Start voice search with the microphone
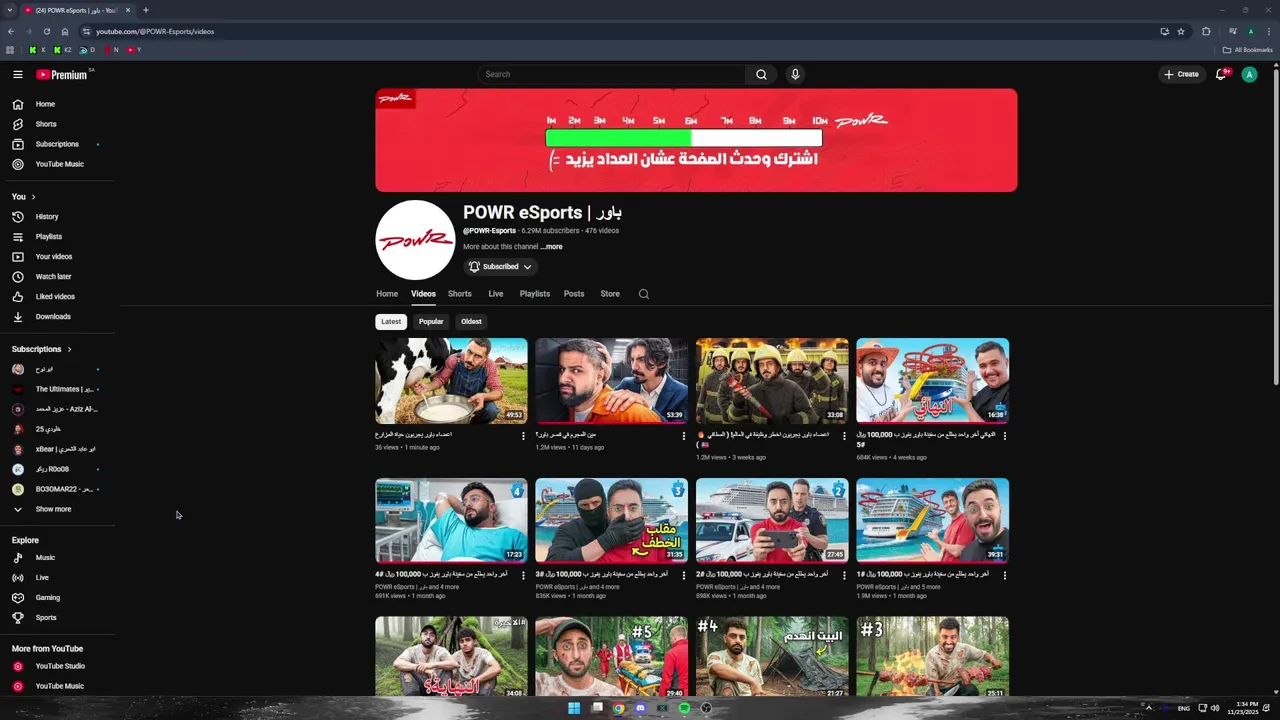 [795, 74]
